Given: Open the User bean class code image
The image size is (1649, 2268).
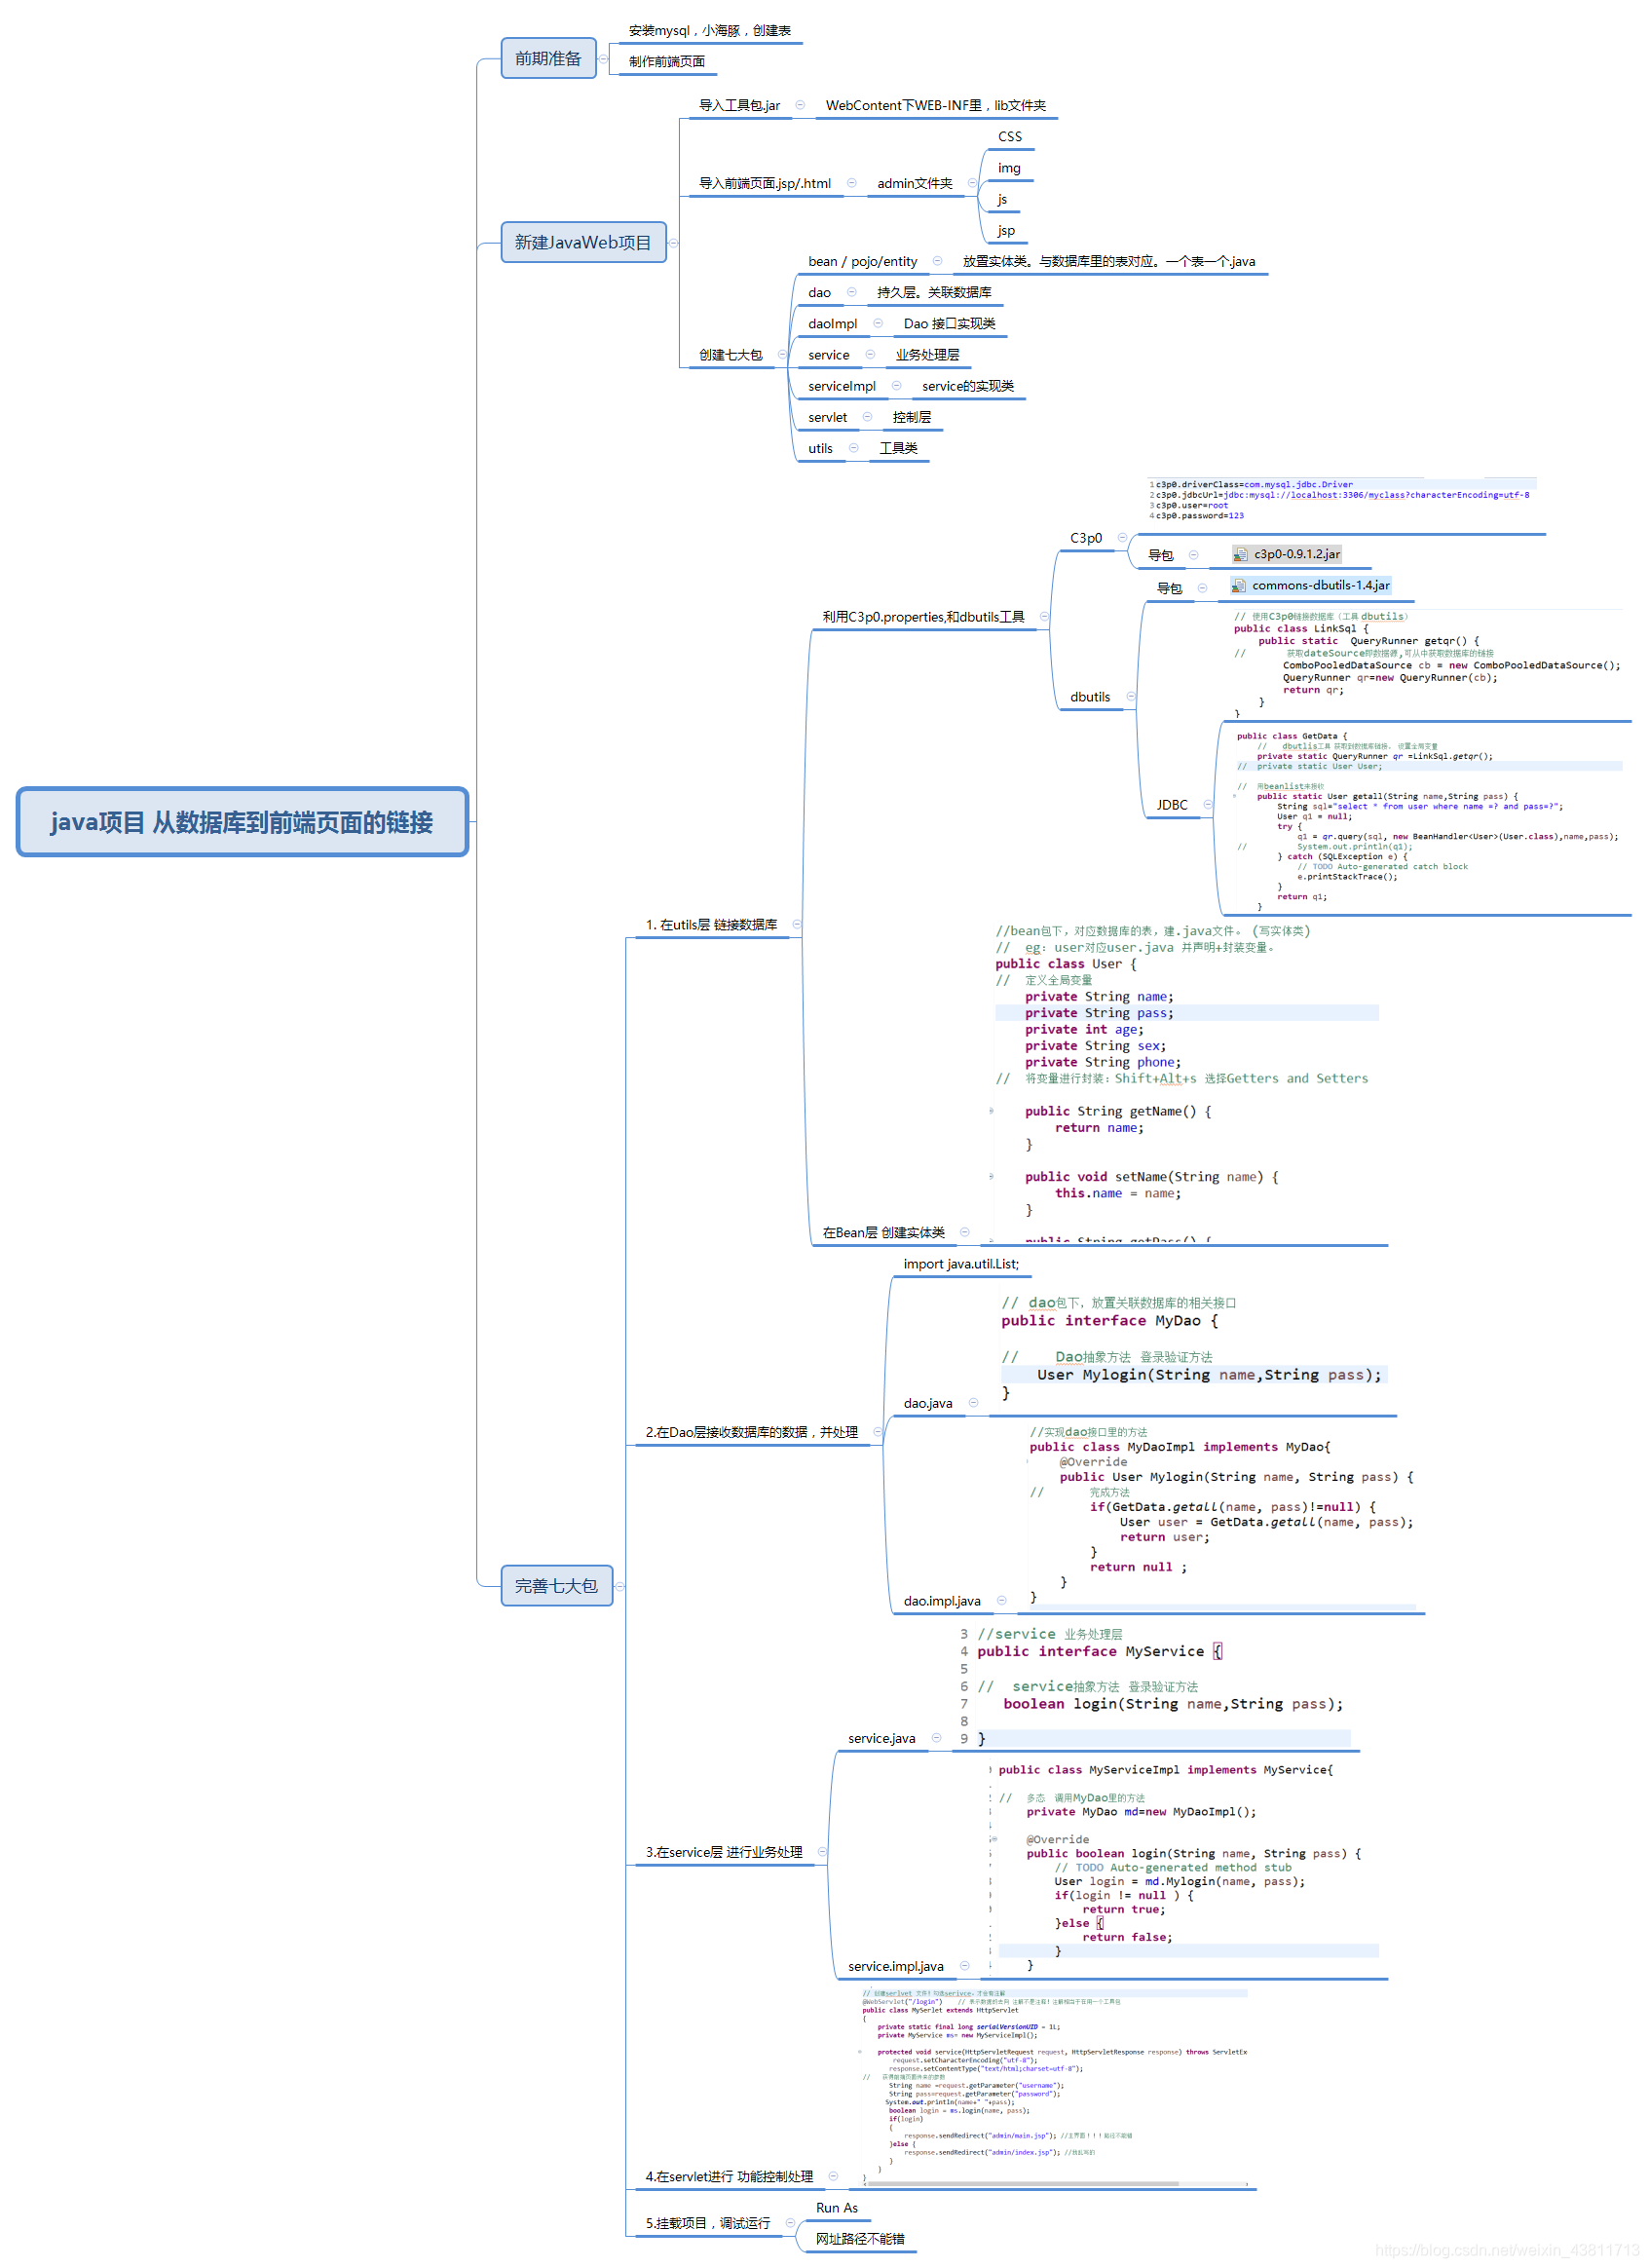Looking at the screenshot, I should tap(1186, 1083).
